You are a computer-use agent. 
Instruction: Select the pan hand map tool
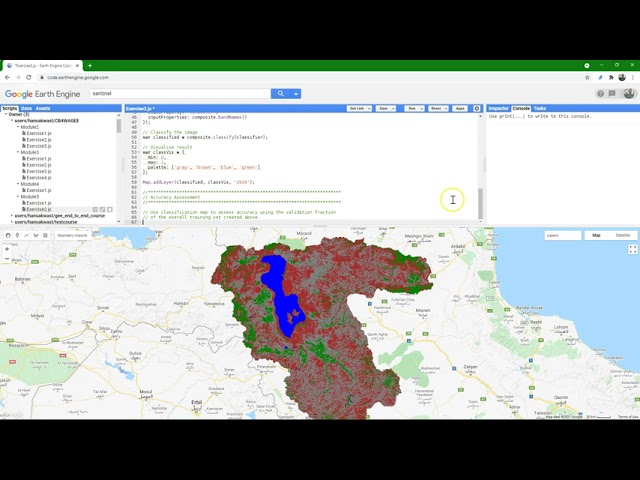[8, 236]
